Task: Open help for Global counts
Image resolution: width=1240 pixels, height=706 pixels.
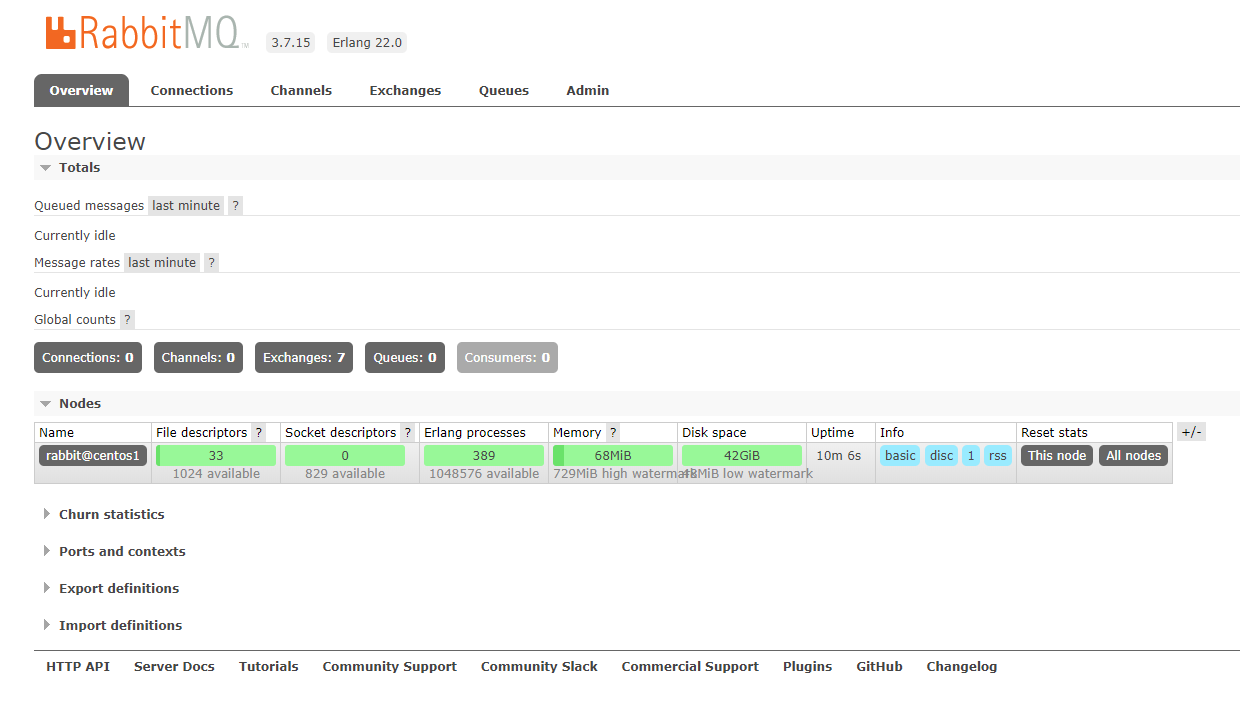Action: coord(127,319)
